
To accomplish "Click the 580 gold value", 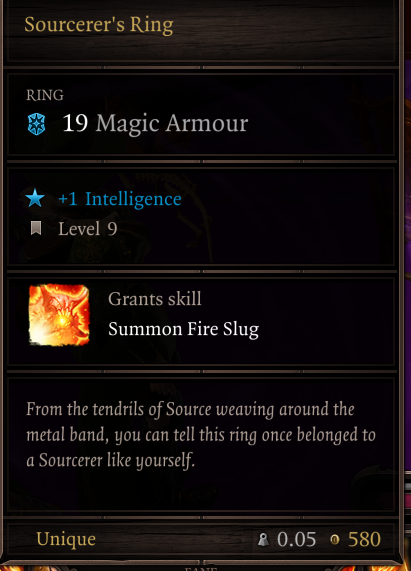I will click(x=364, y=539).
